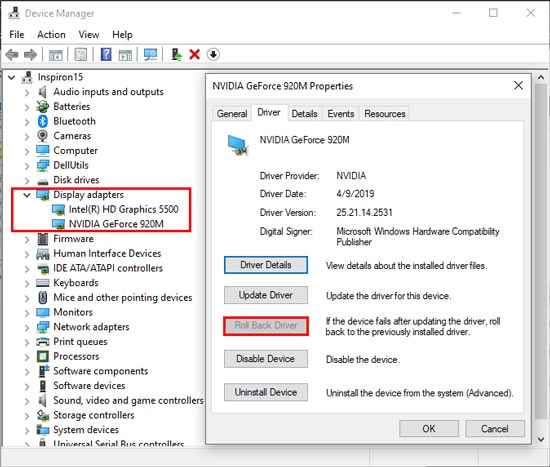Click the Back arrow toolbar icon
This screenshot has height=467, width=550.
coord(12,55)
